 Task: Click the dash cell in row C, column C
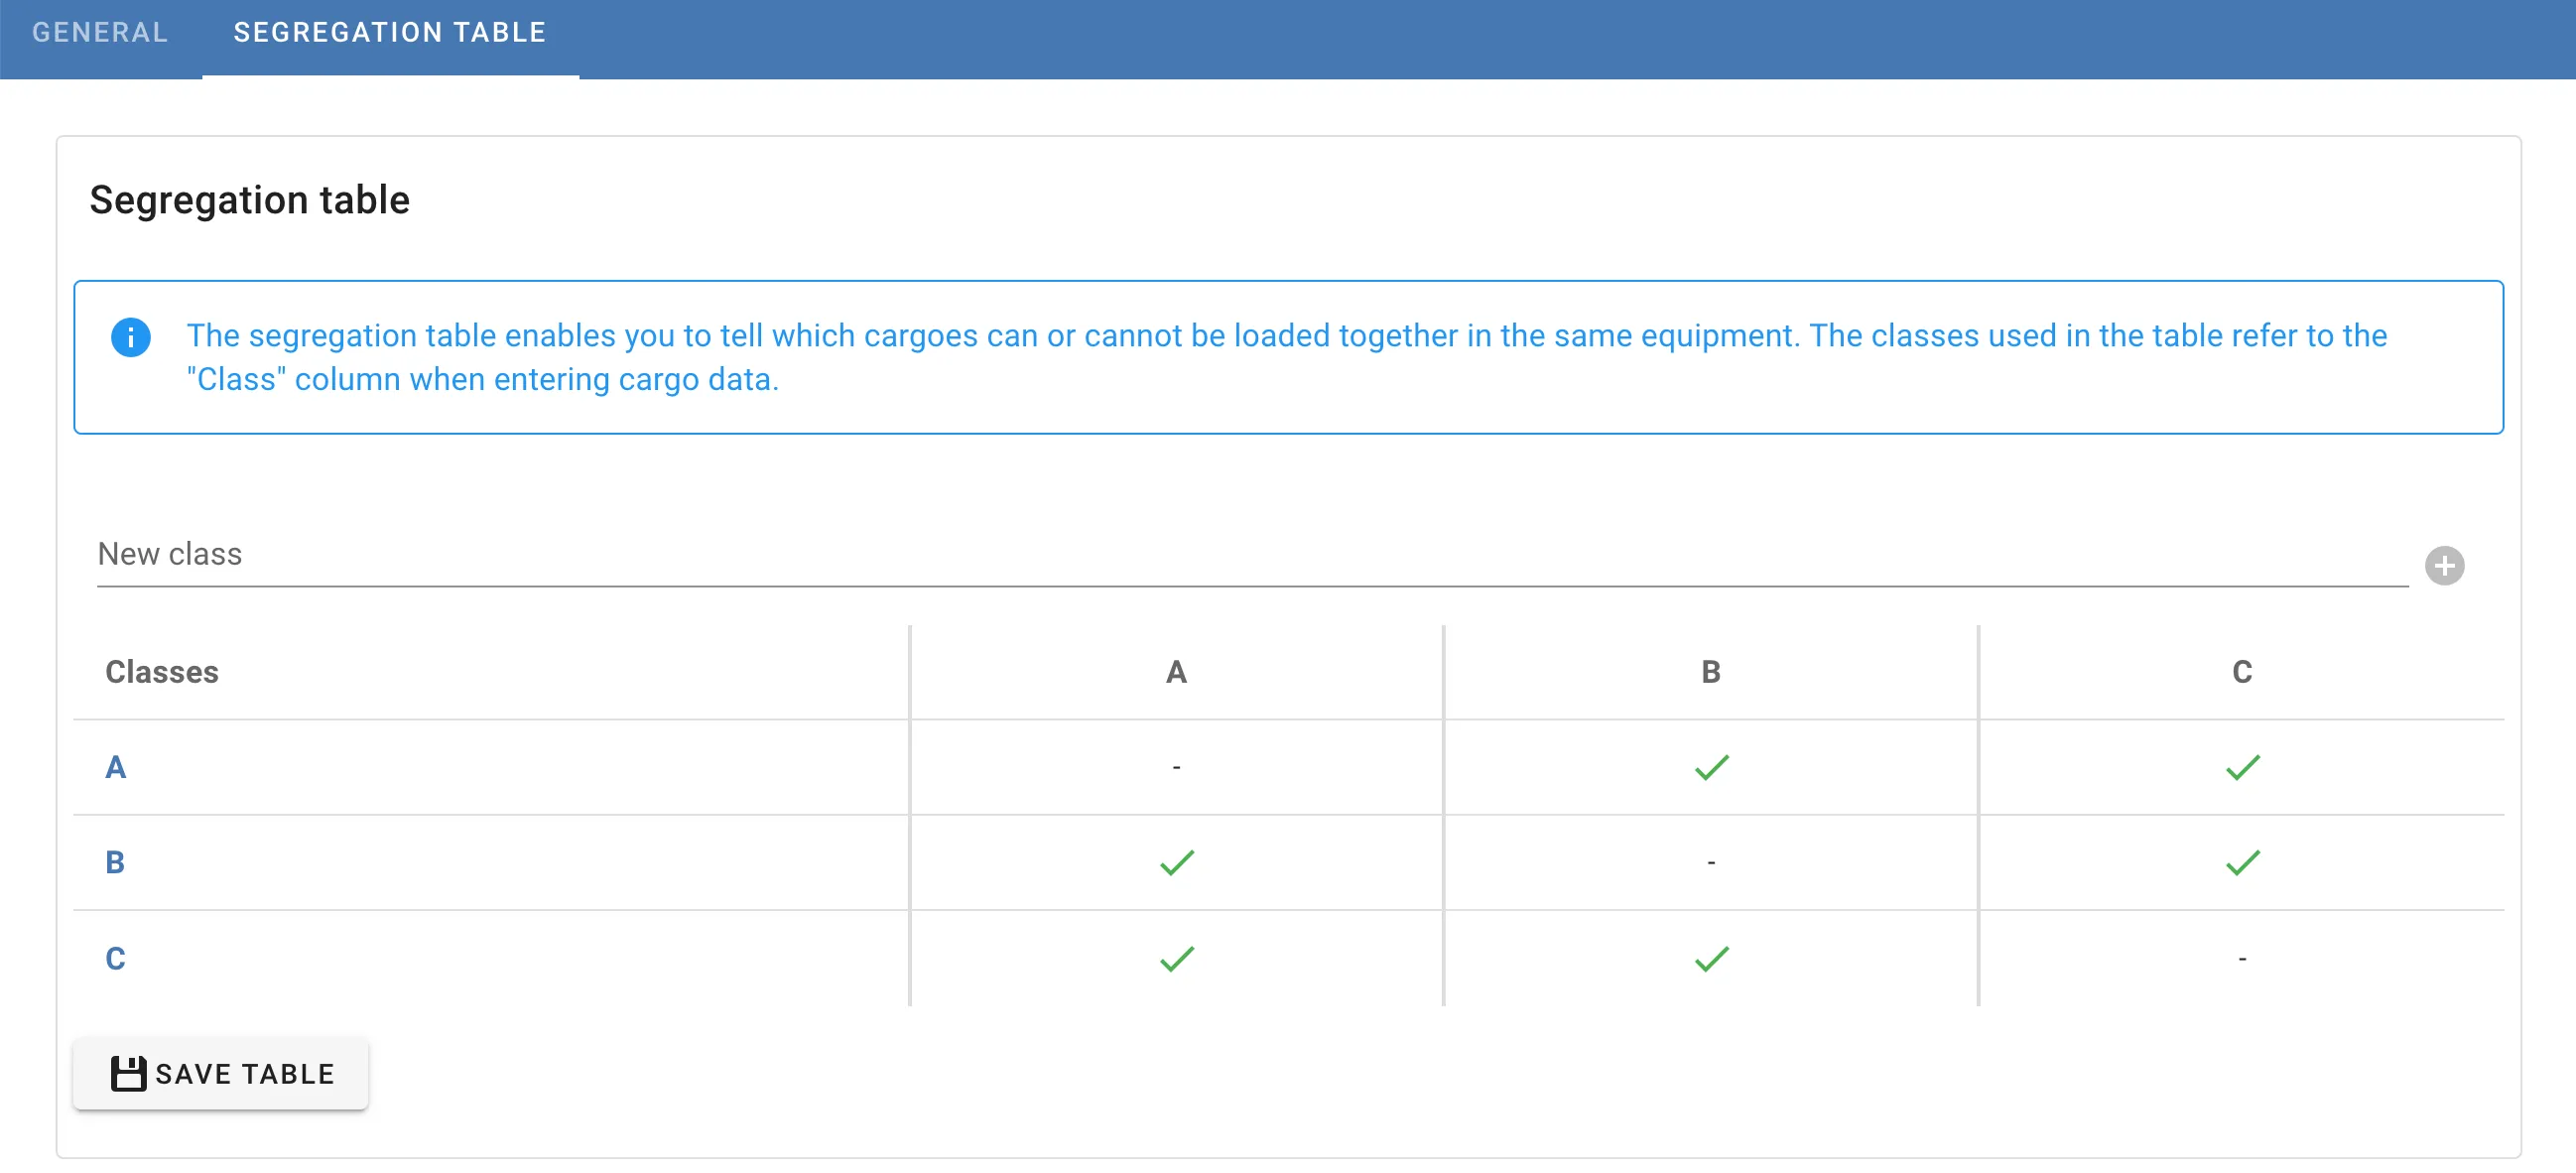2243,958
